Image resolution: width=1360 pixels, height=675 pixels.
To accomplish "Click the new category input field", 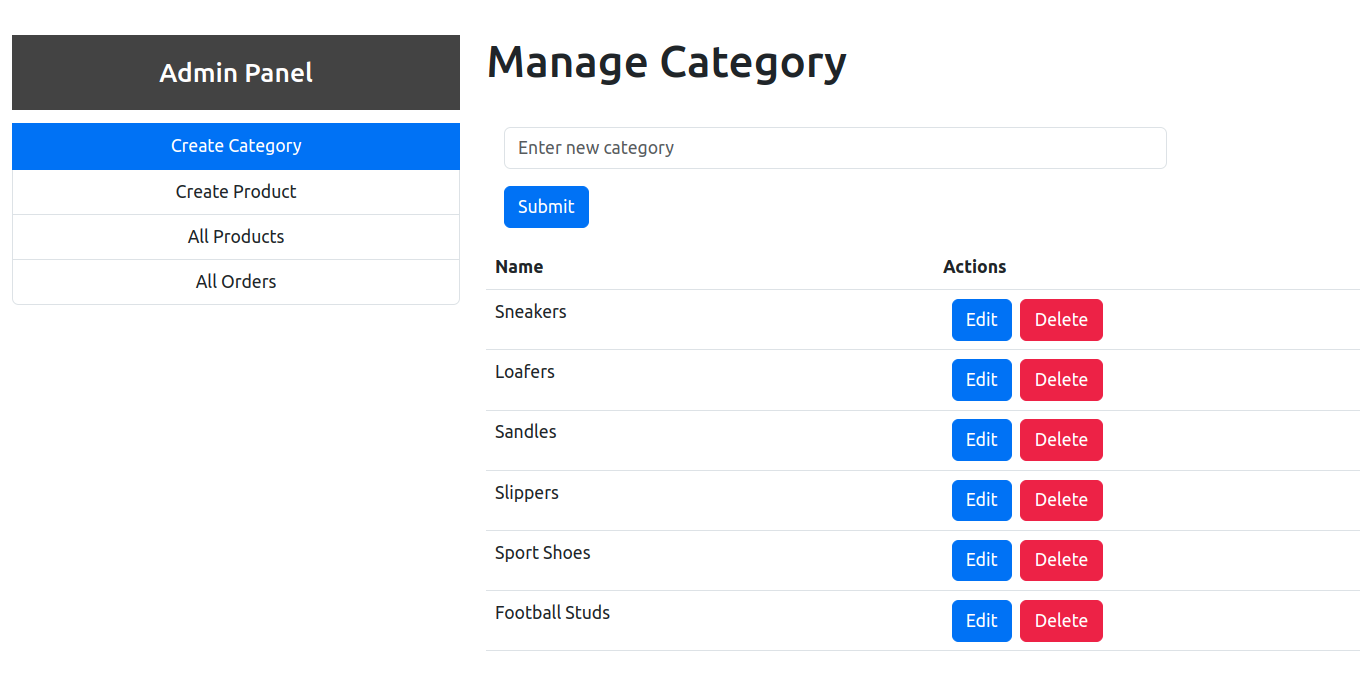I will [835, 147].
